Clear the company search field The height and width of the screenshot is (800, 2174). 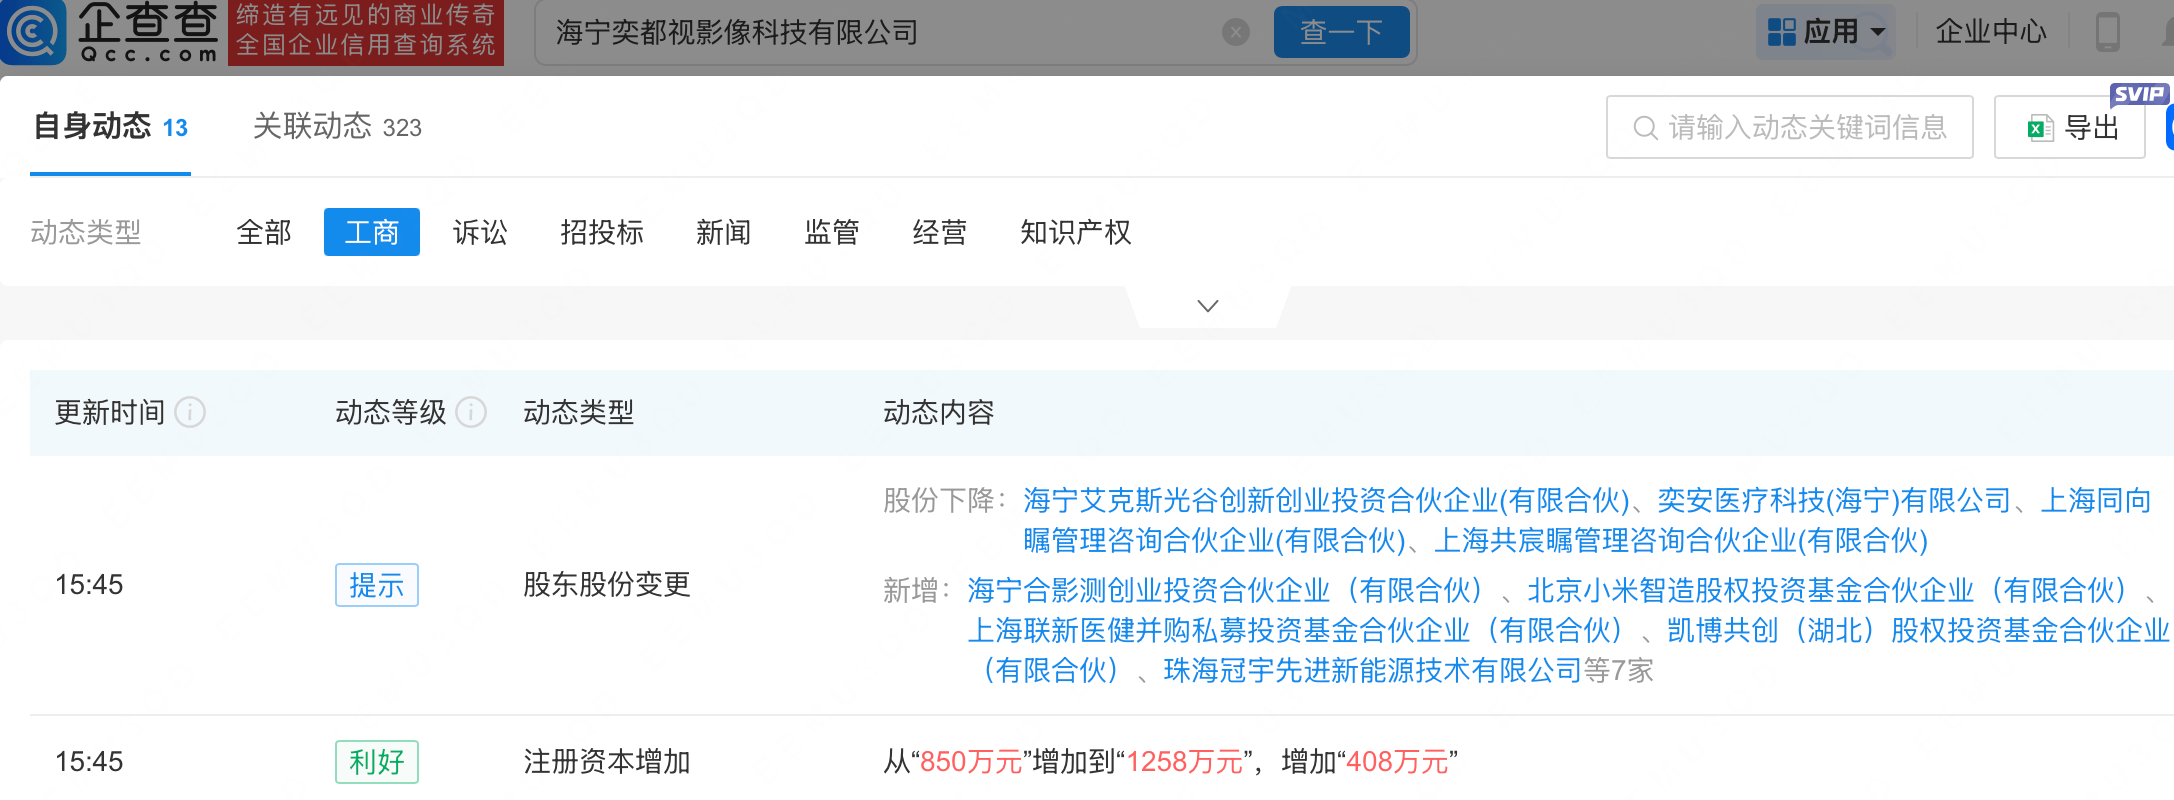pos(1236,33)
